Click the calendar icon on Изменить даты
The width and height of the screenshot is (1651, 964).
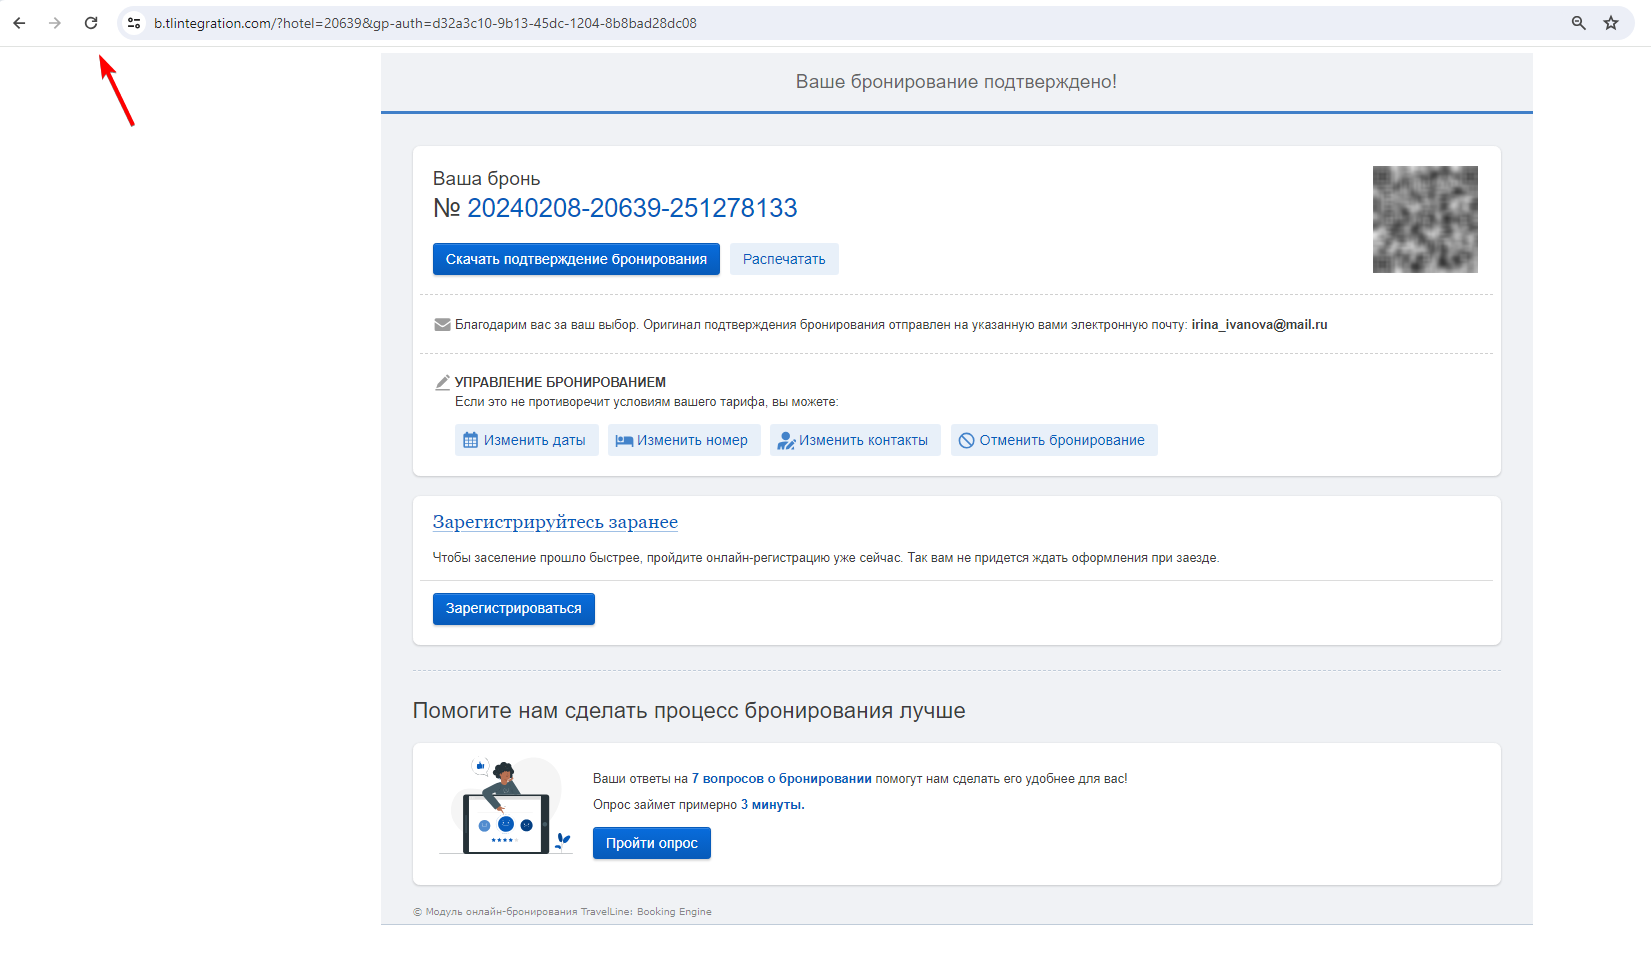(x=470, y=440)
